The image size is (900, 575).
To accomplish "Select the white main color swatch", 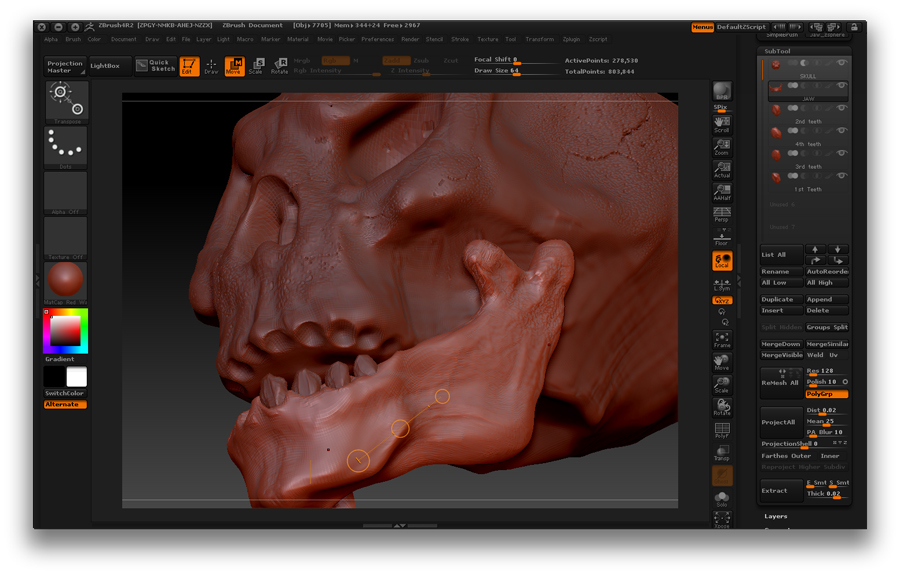I will (76, 377).
